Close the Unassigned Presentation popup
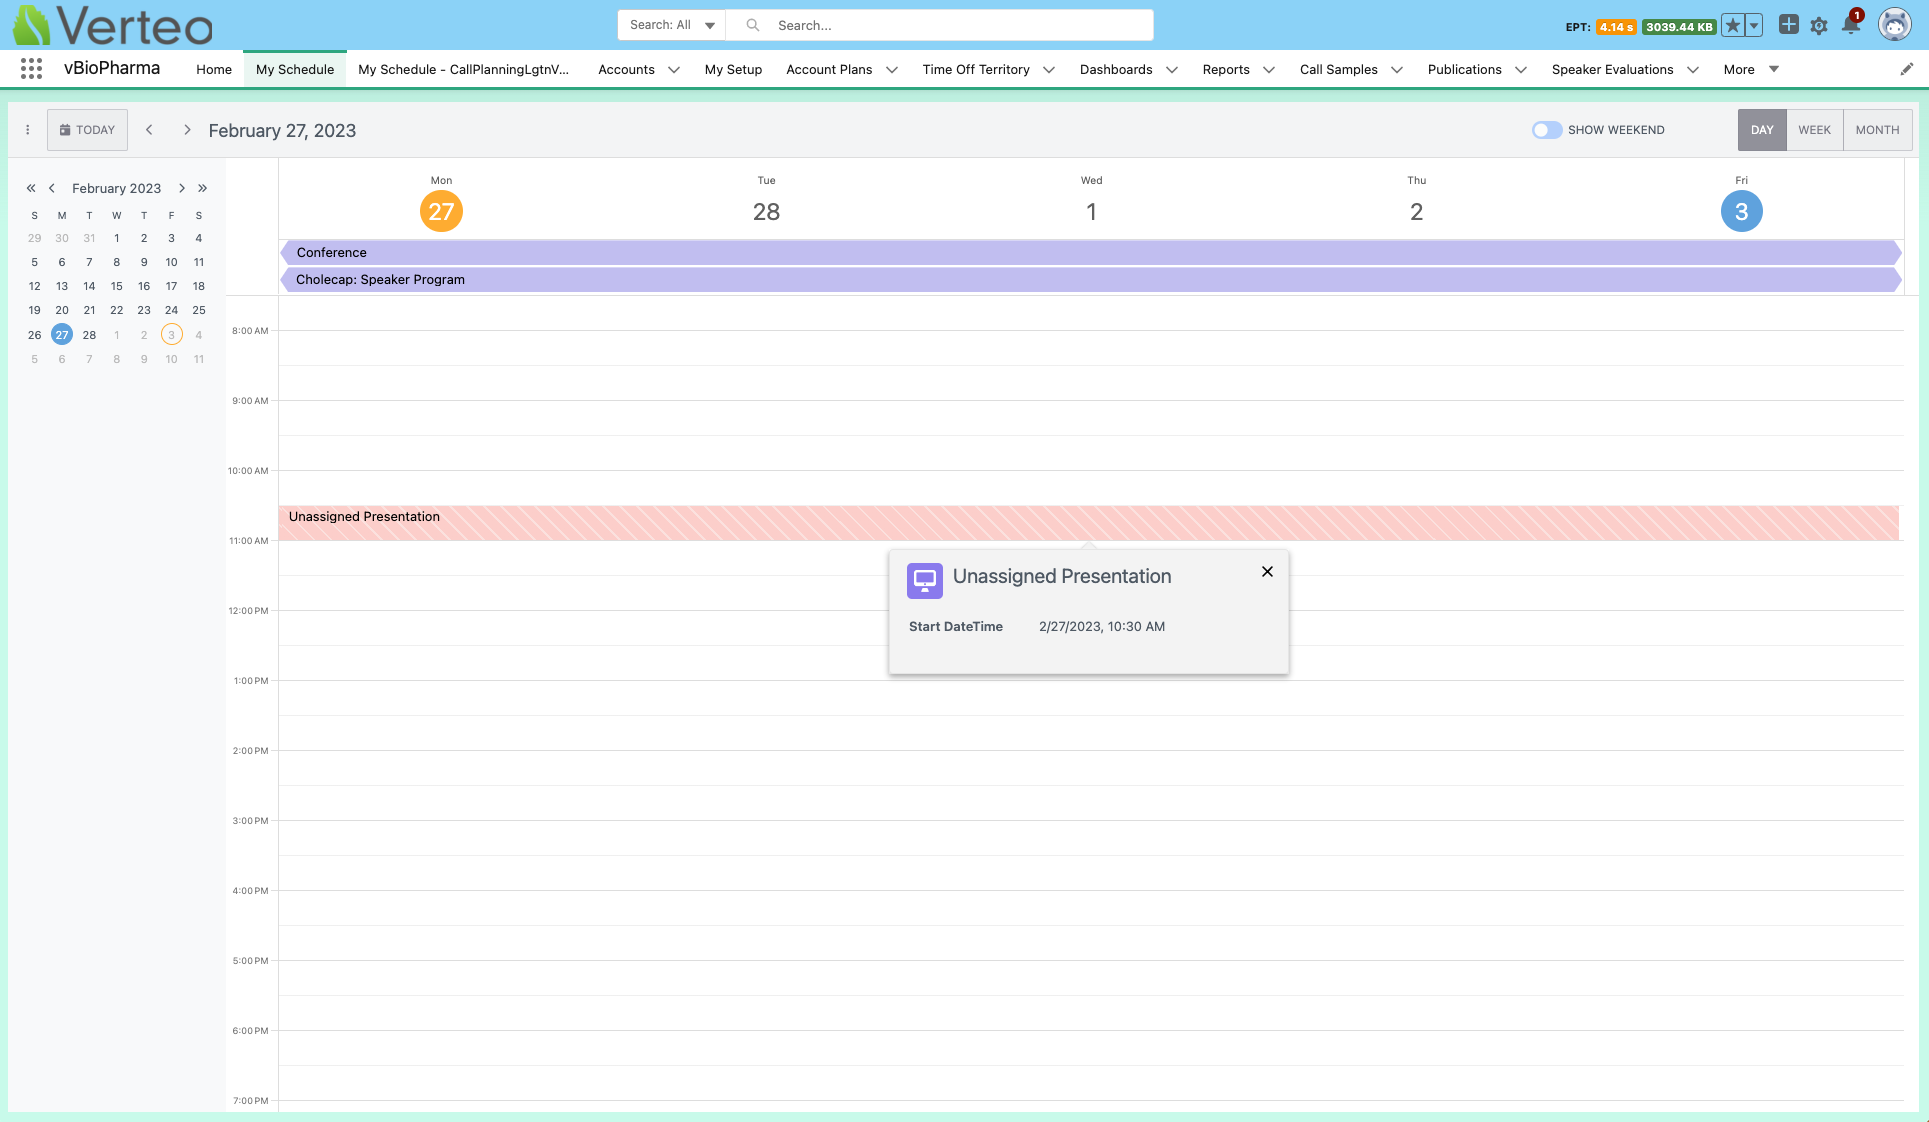Screen dimensions: 1929x1122 point(1267,572)
